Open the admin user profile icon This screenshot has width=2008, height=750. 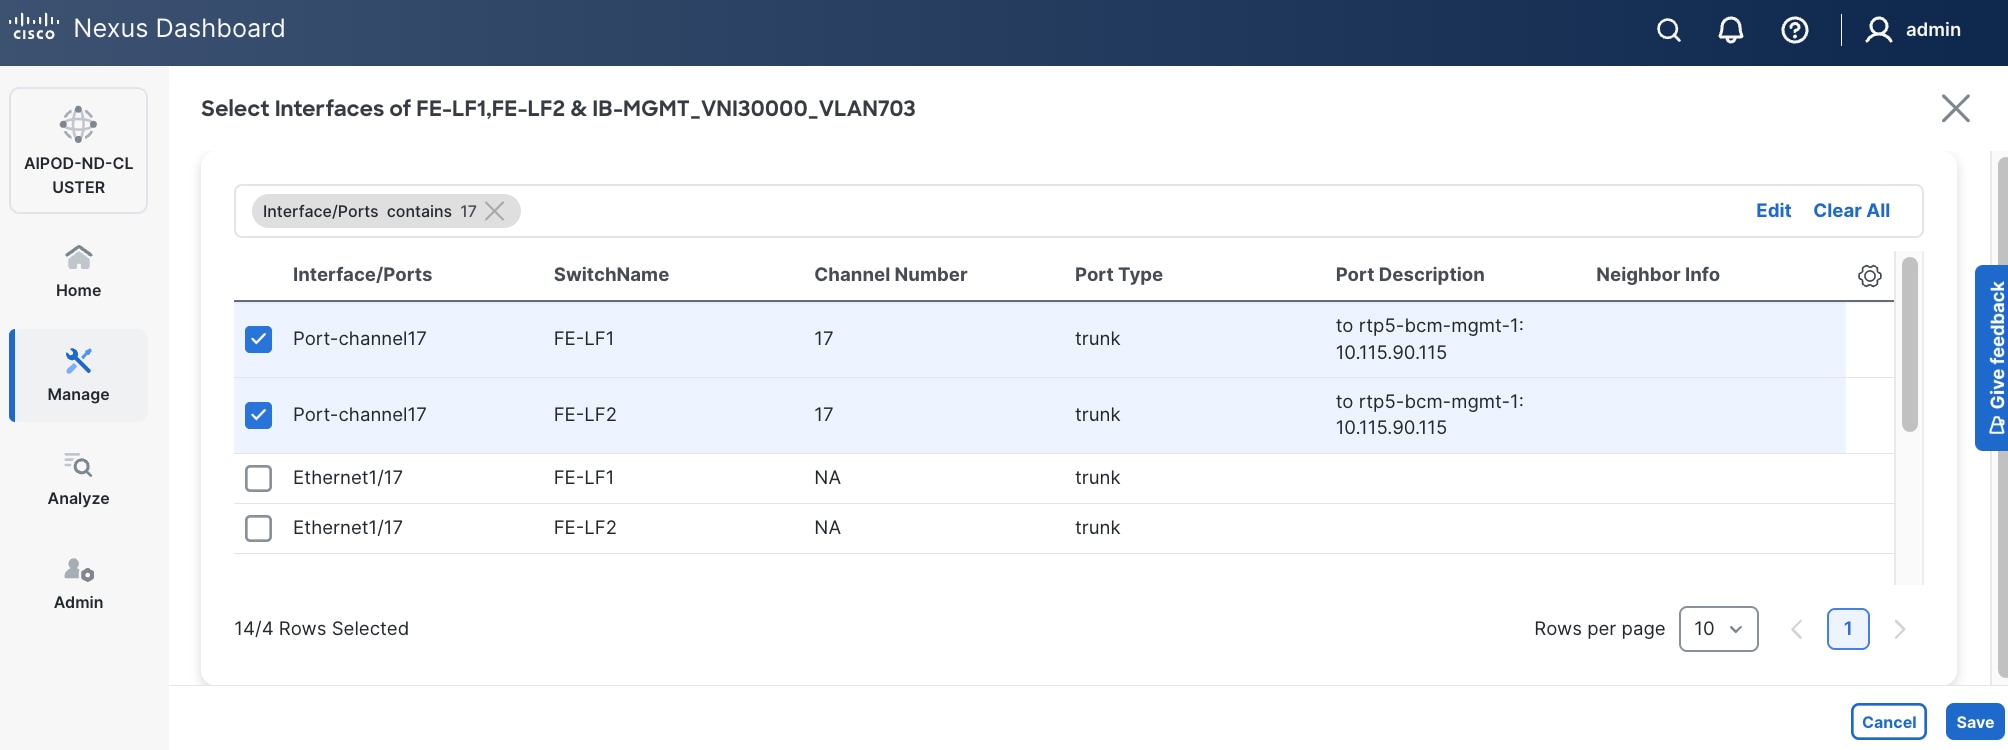(1878, 30)
